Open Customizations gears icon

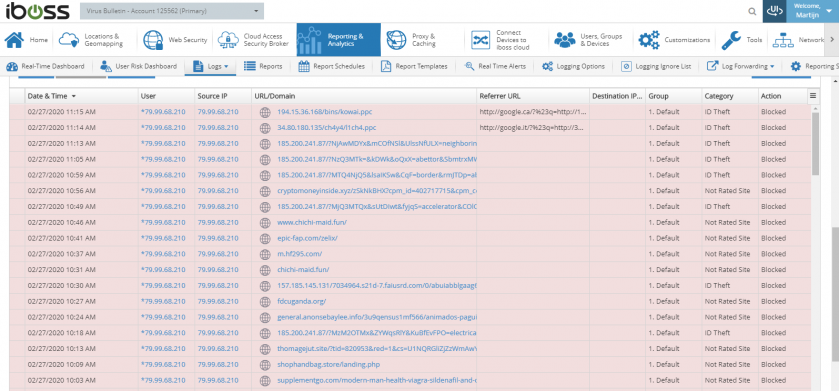point(649,40)
